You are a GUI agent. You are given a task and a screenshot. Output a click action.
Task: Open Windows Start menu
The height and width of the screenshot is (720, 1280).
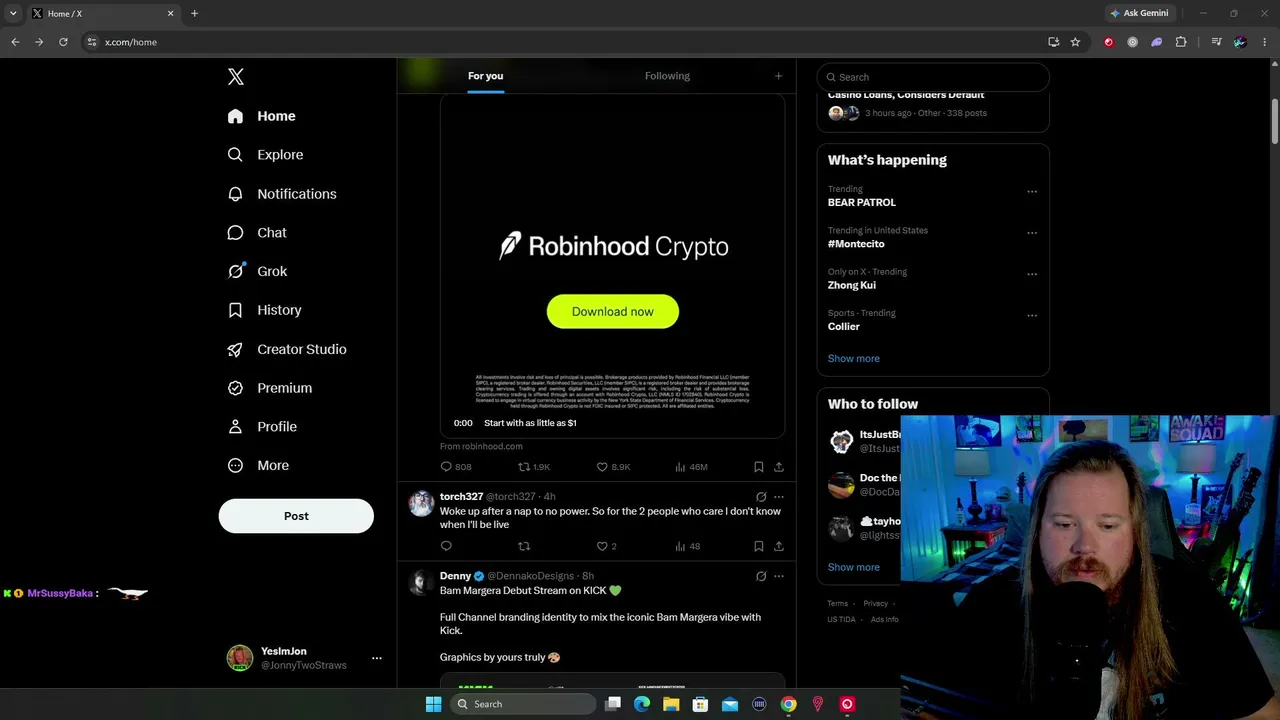(433, 704)
